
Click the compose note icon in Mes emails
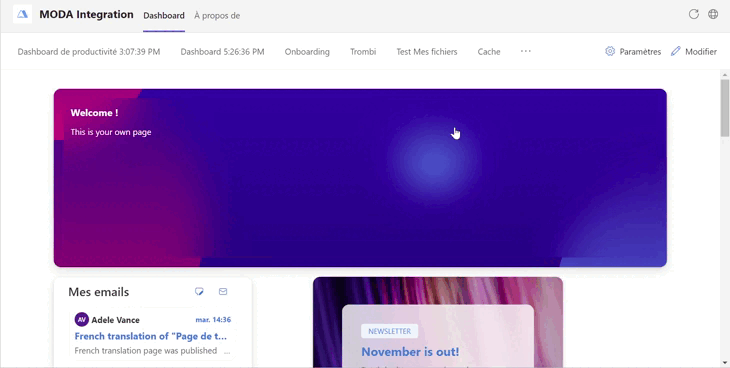(199, 292)
